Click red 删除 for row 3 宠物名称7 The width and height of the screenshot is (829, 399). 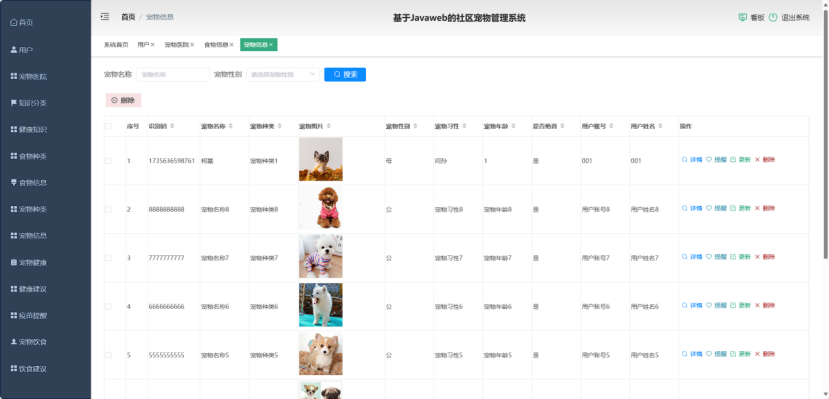(x=764, y=257)
